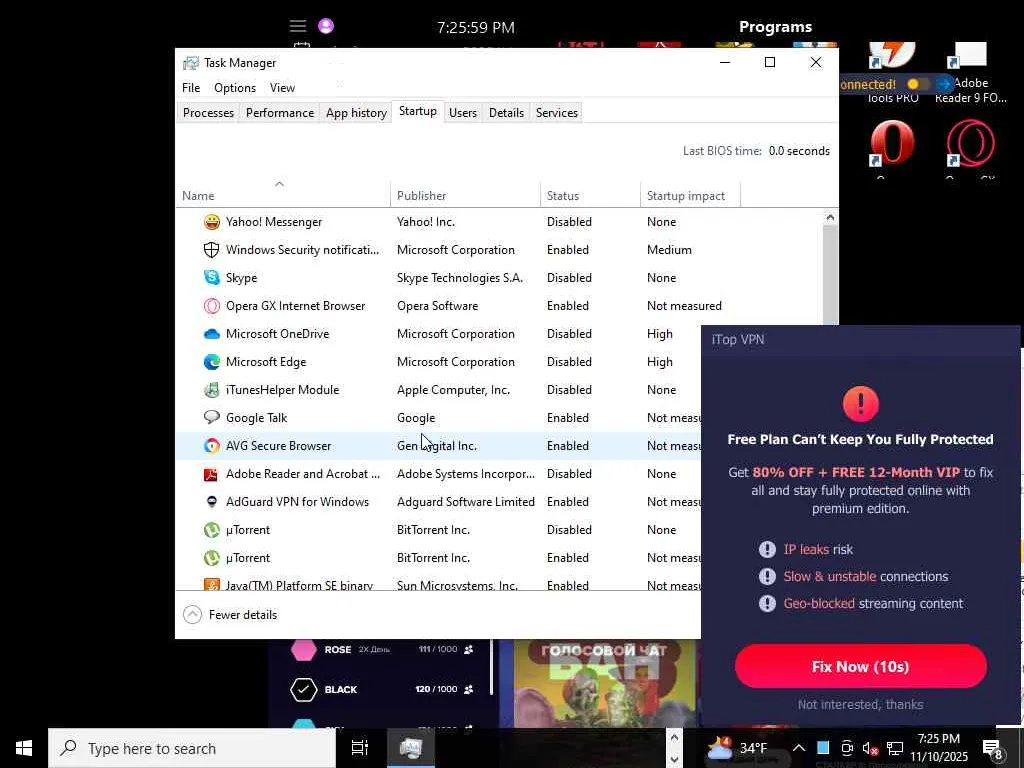Screen dimensions: 1024x768
Task: Select the AdGuard VPN for Windows icon
Action: tap(212, 502)
